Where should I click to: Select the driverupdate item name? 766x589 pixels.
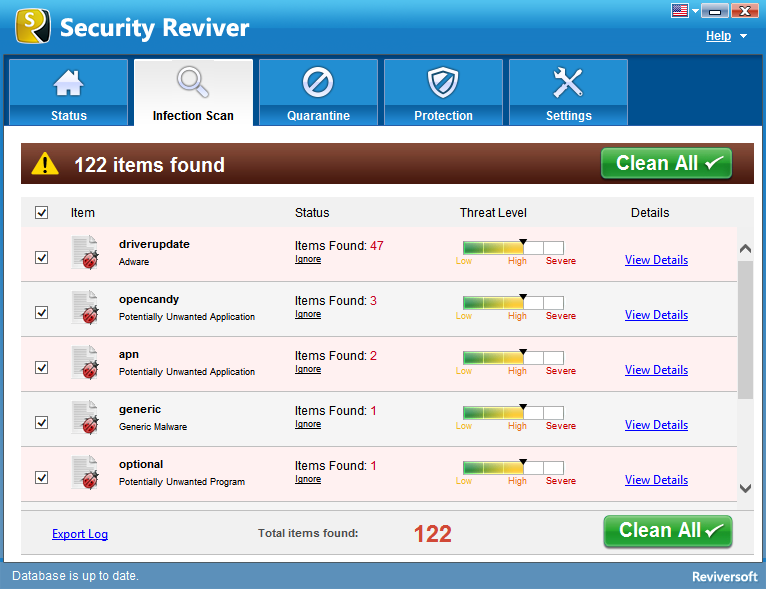coord(154,244)
